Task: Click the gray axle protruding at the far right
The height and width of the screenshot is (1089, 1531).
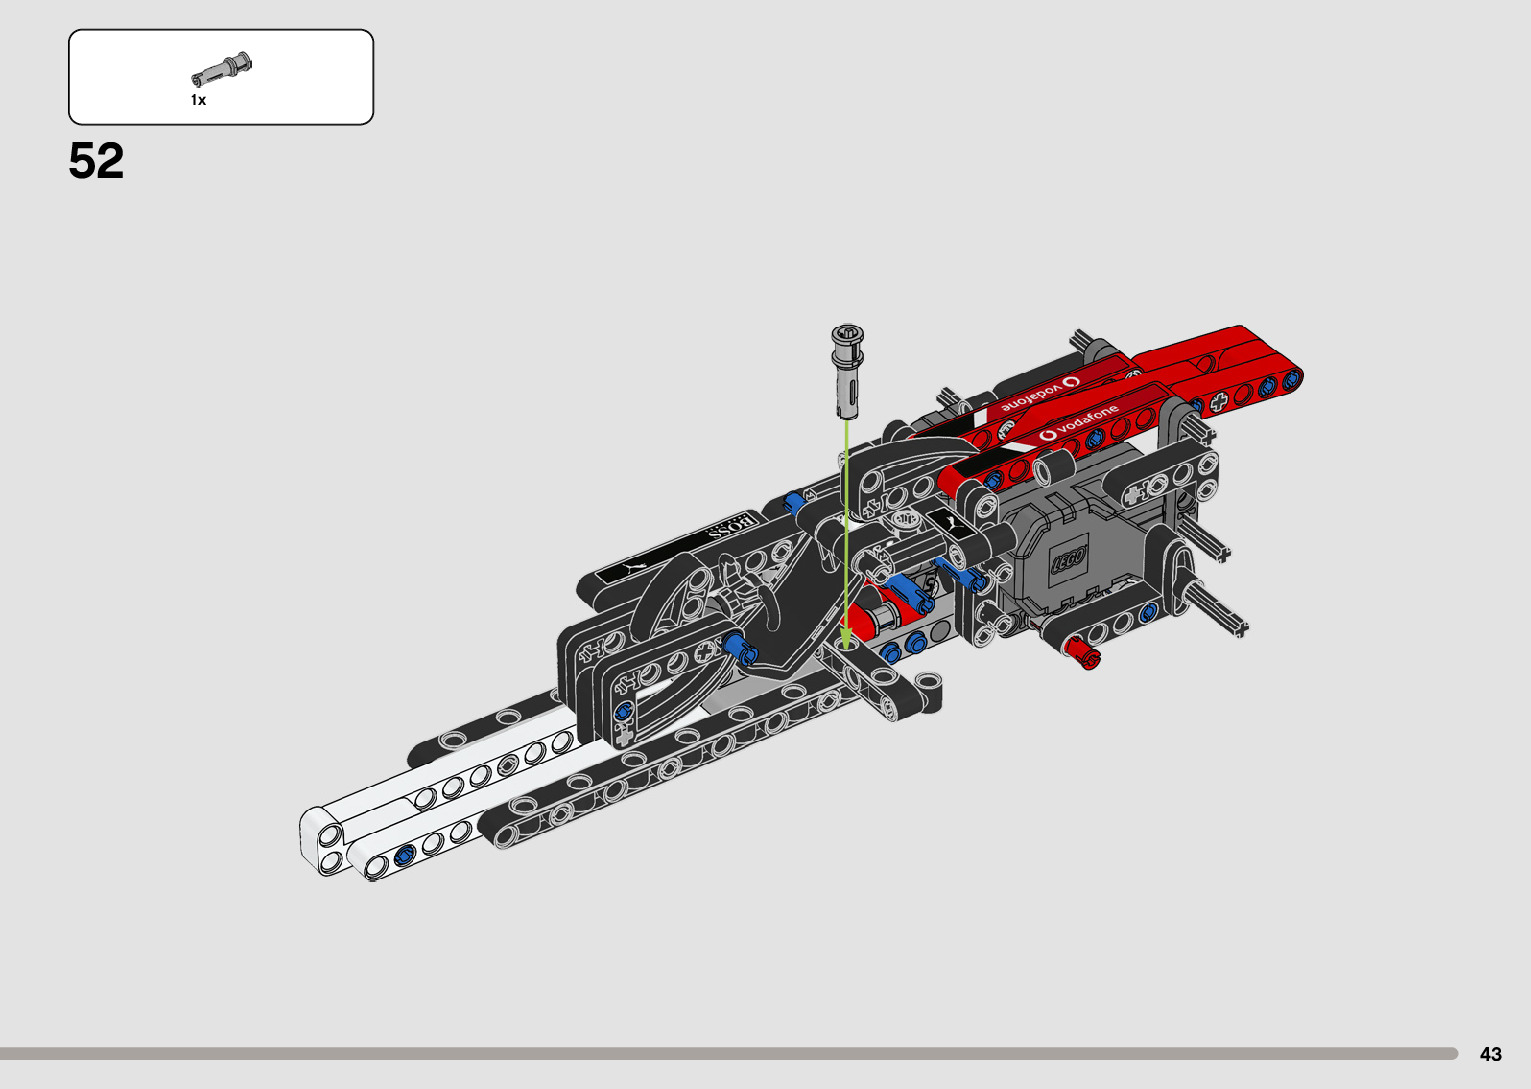Action: pyautogui.click(x=1215, y=610)
